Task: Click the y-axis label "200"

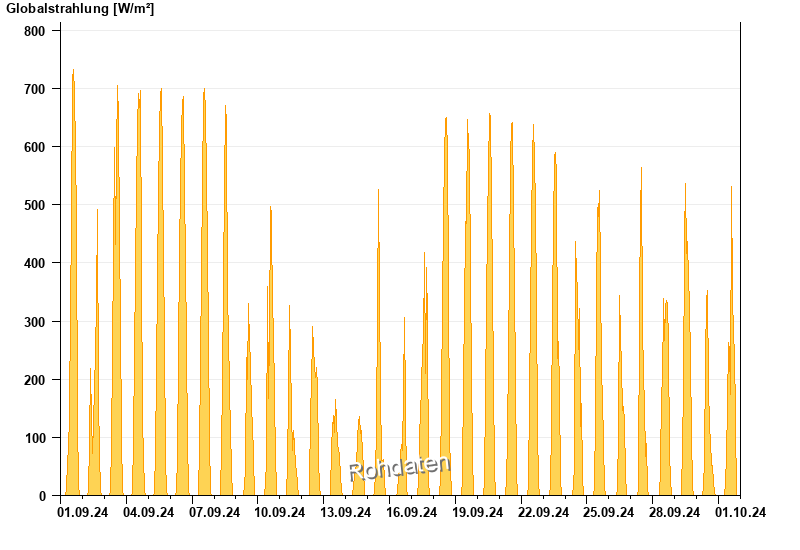Action: [35, 380]
